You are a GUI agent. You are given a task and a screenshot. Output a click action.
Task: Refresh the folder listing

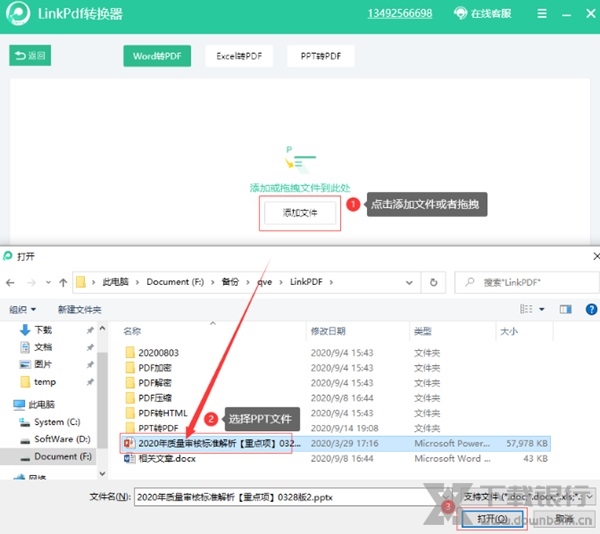coord(434,282)
